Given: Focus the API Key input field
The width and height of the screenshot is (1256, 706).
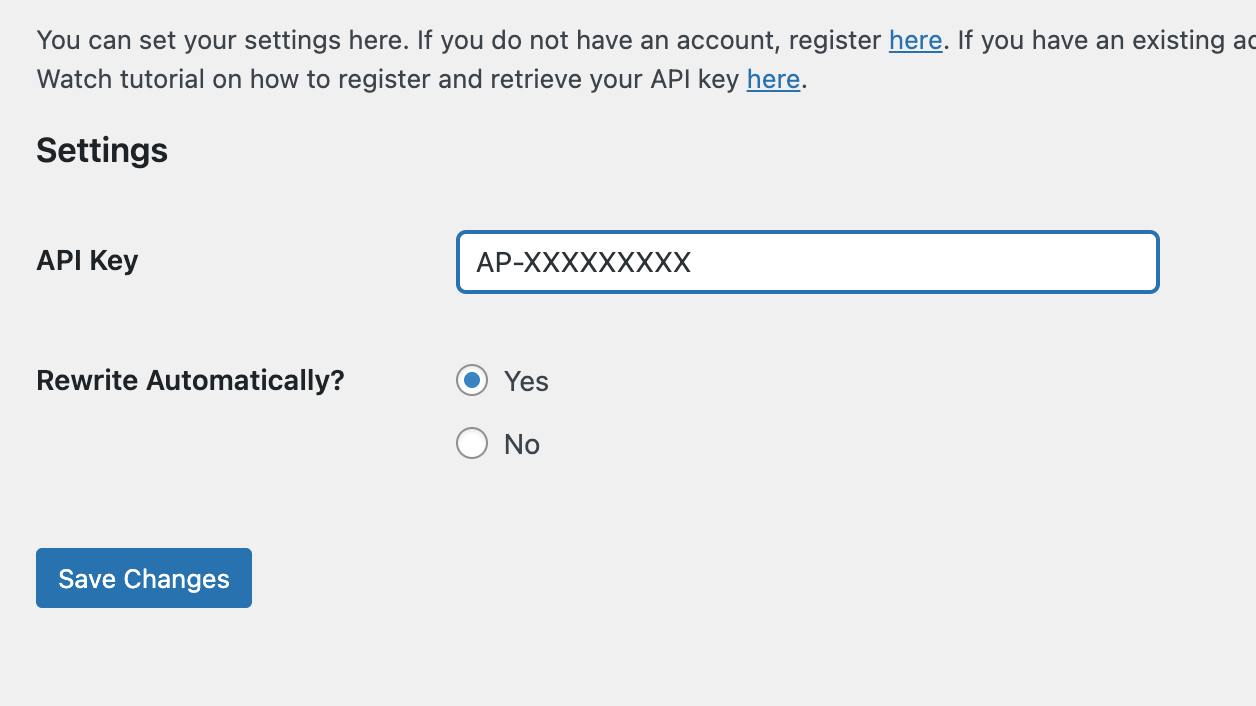Looking at the screenshot, I should [808, 262].
